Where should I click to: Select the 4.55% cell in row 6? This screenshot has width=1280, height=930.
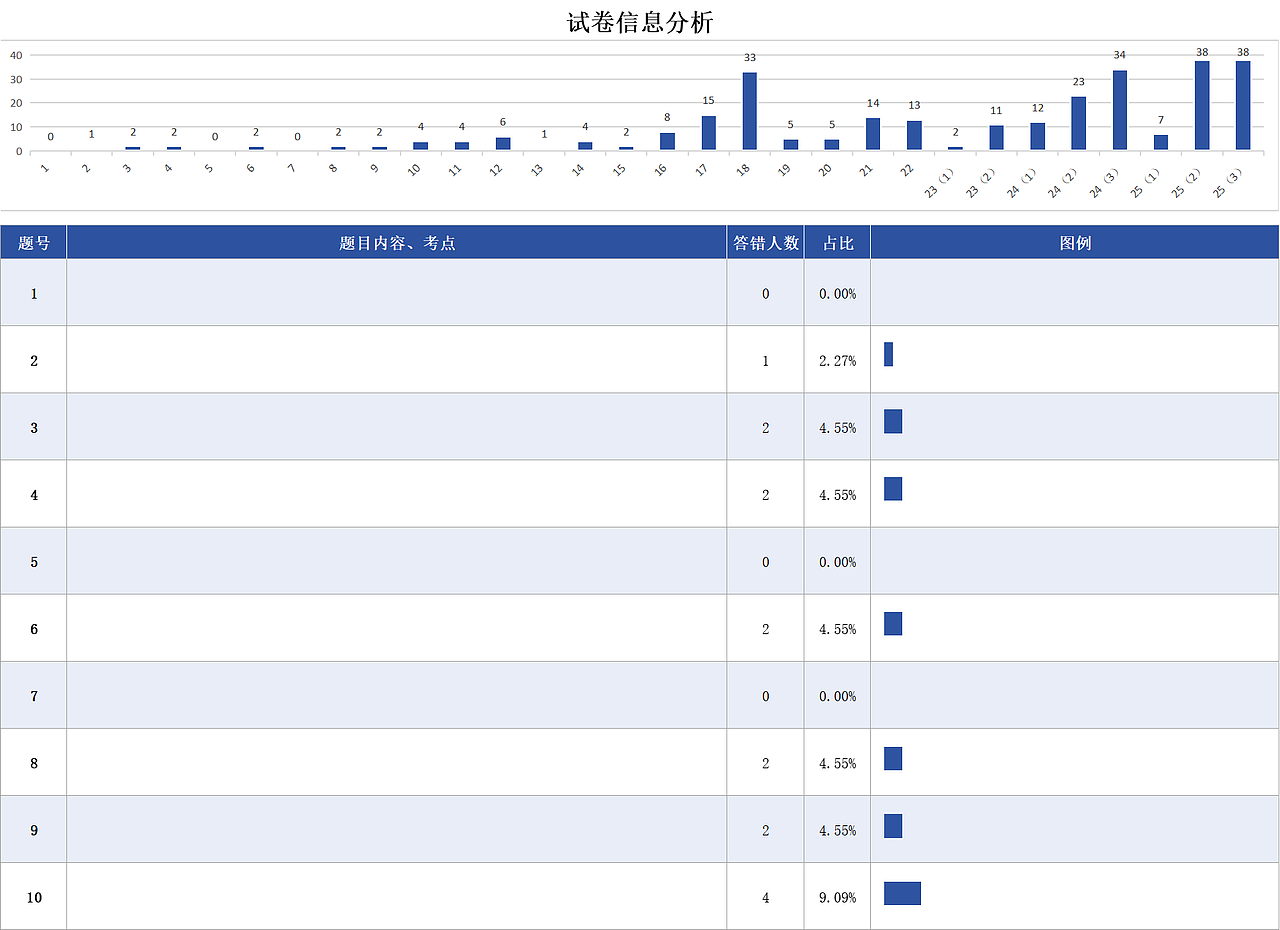pyautogui.click(x=838, y=629)
